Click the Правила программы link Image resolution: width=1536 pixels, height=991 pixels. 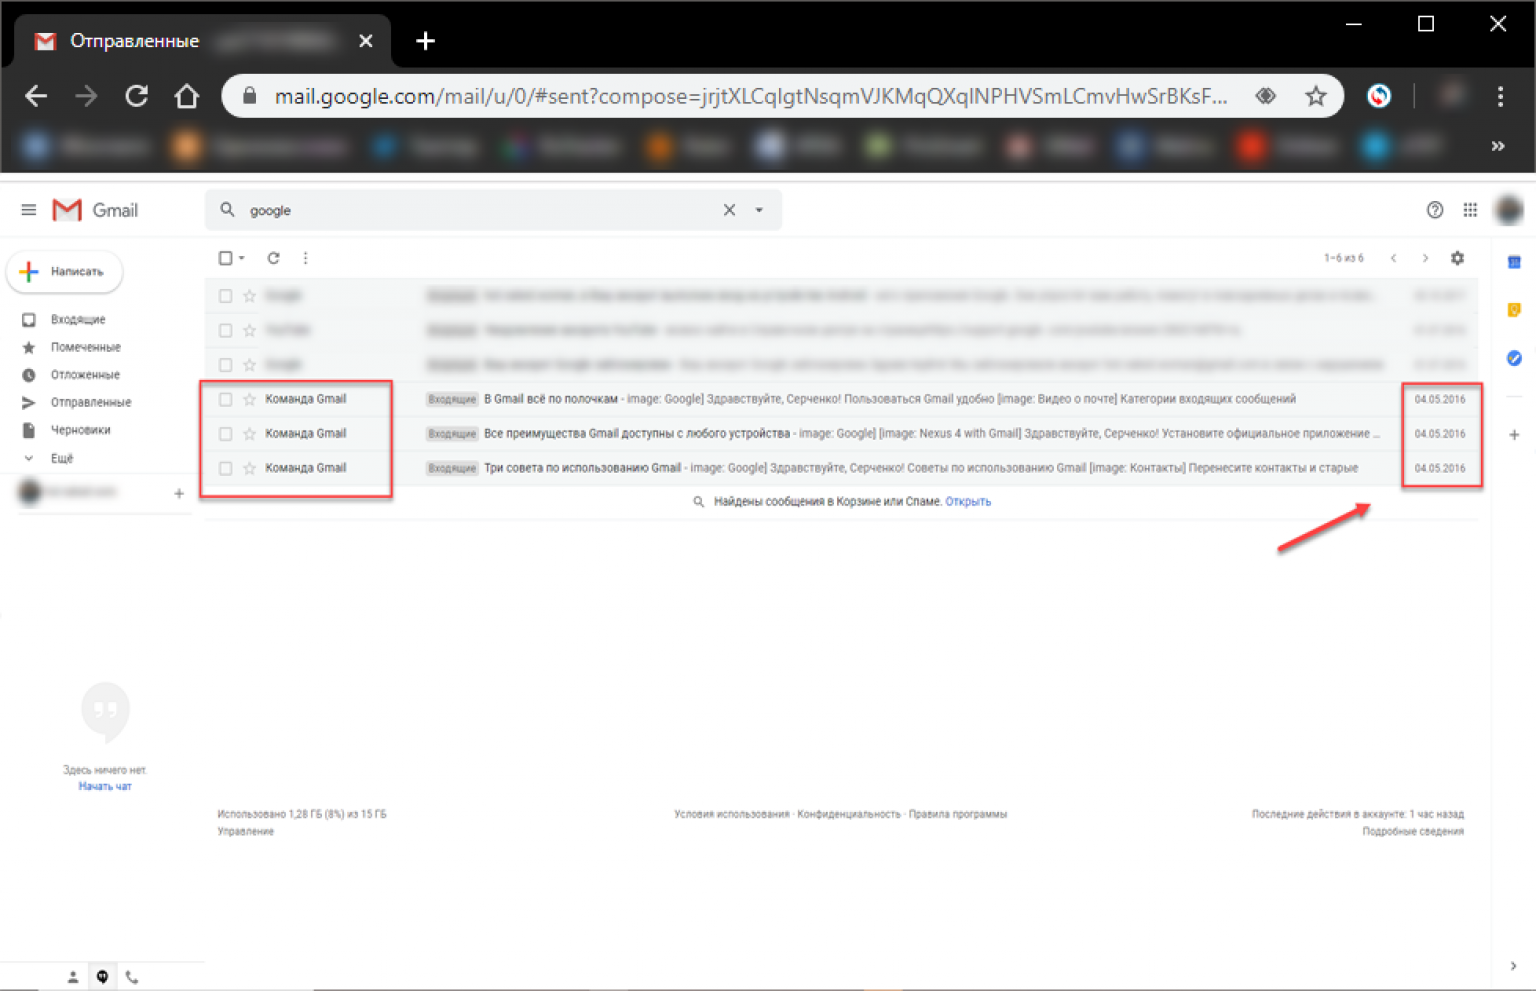coord(958,814)
